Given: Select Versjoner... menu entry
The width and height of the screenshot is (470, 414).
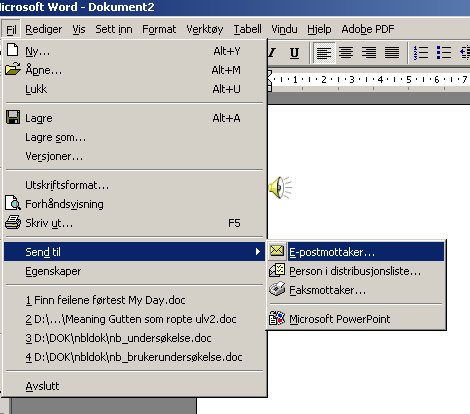Looking at the screenshot, I should (x=135, y=156).
